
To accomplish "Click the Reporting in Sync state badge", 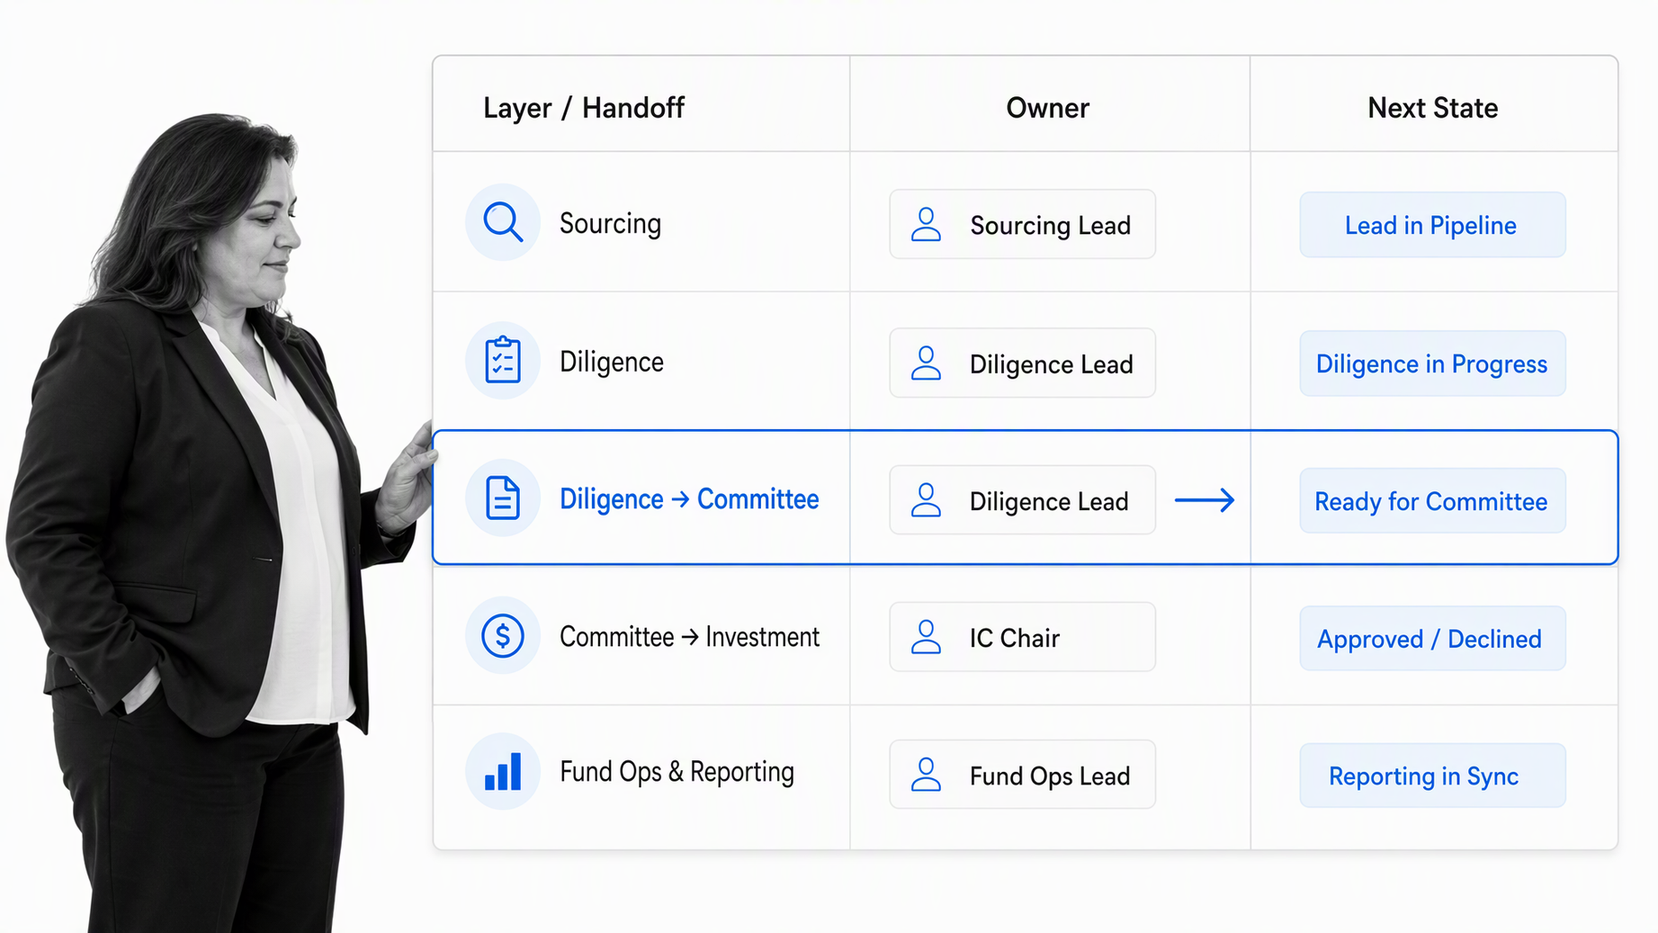I will click(1432, 775).
